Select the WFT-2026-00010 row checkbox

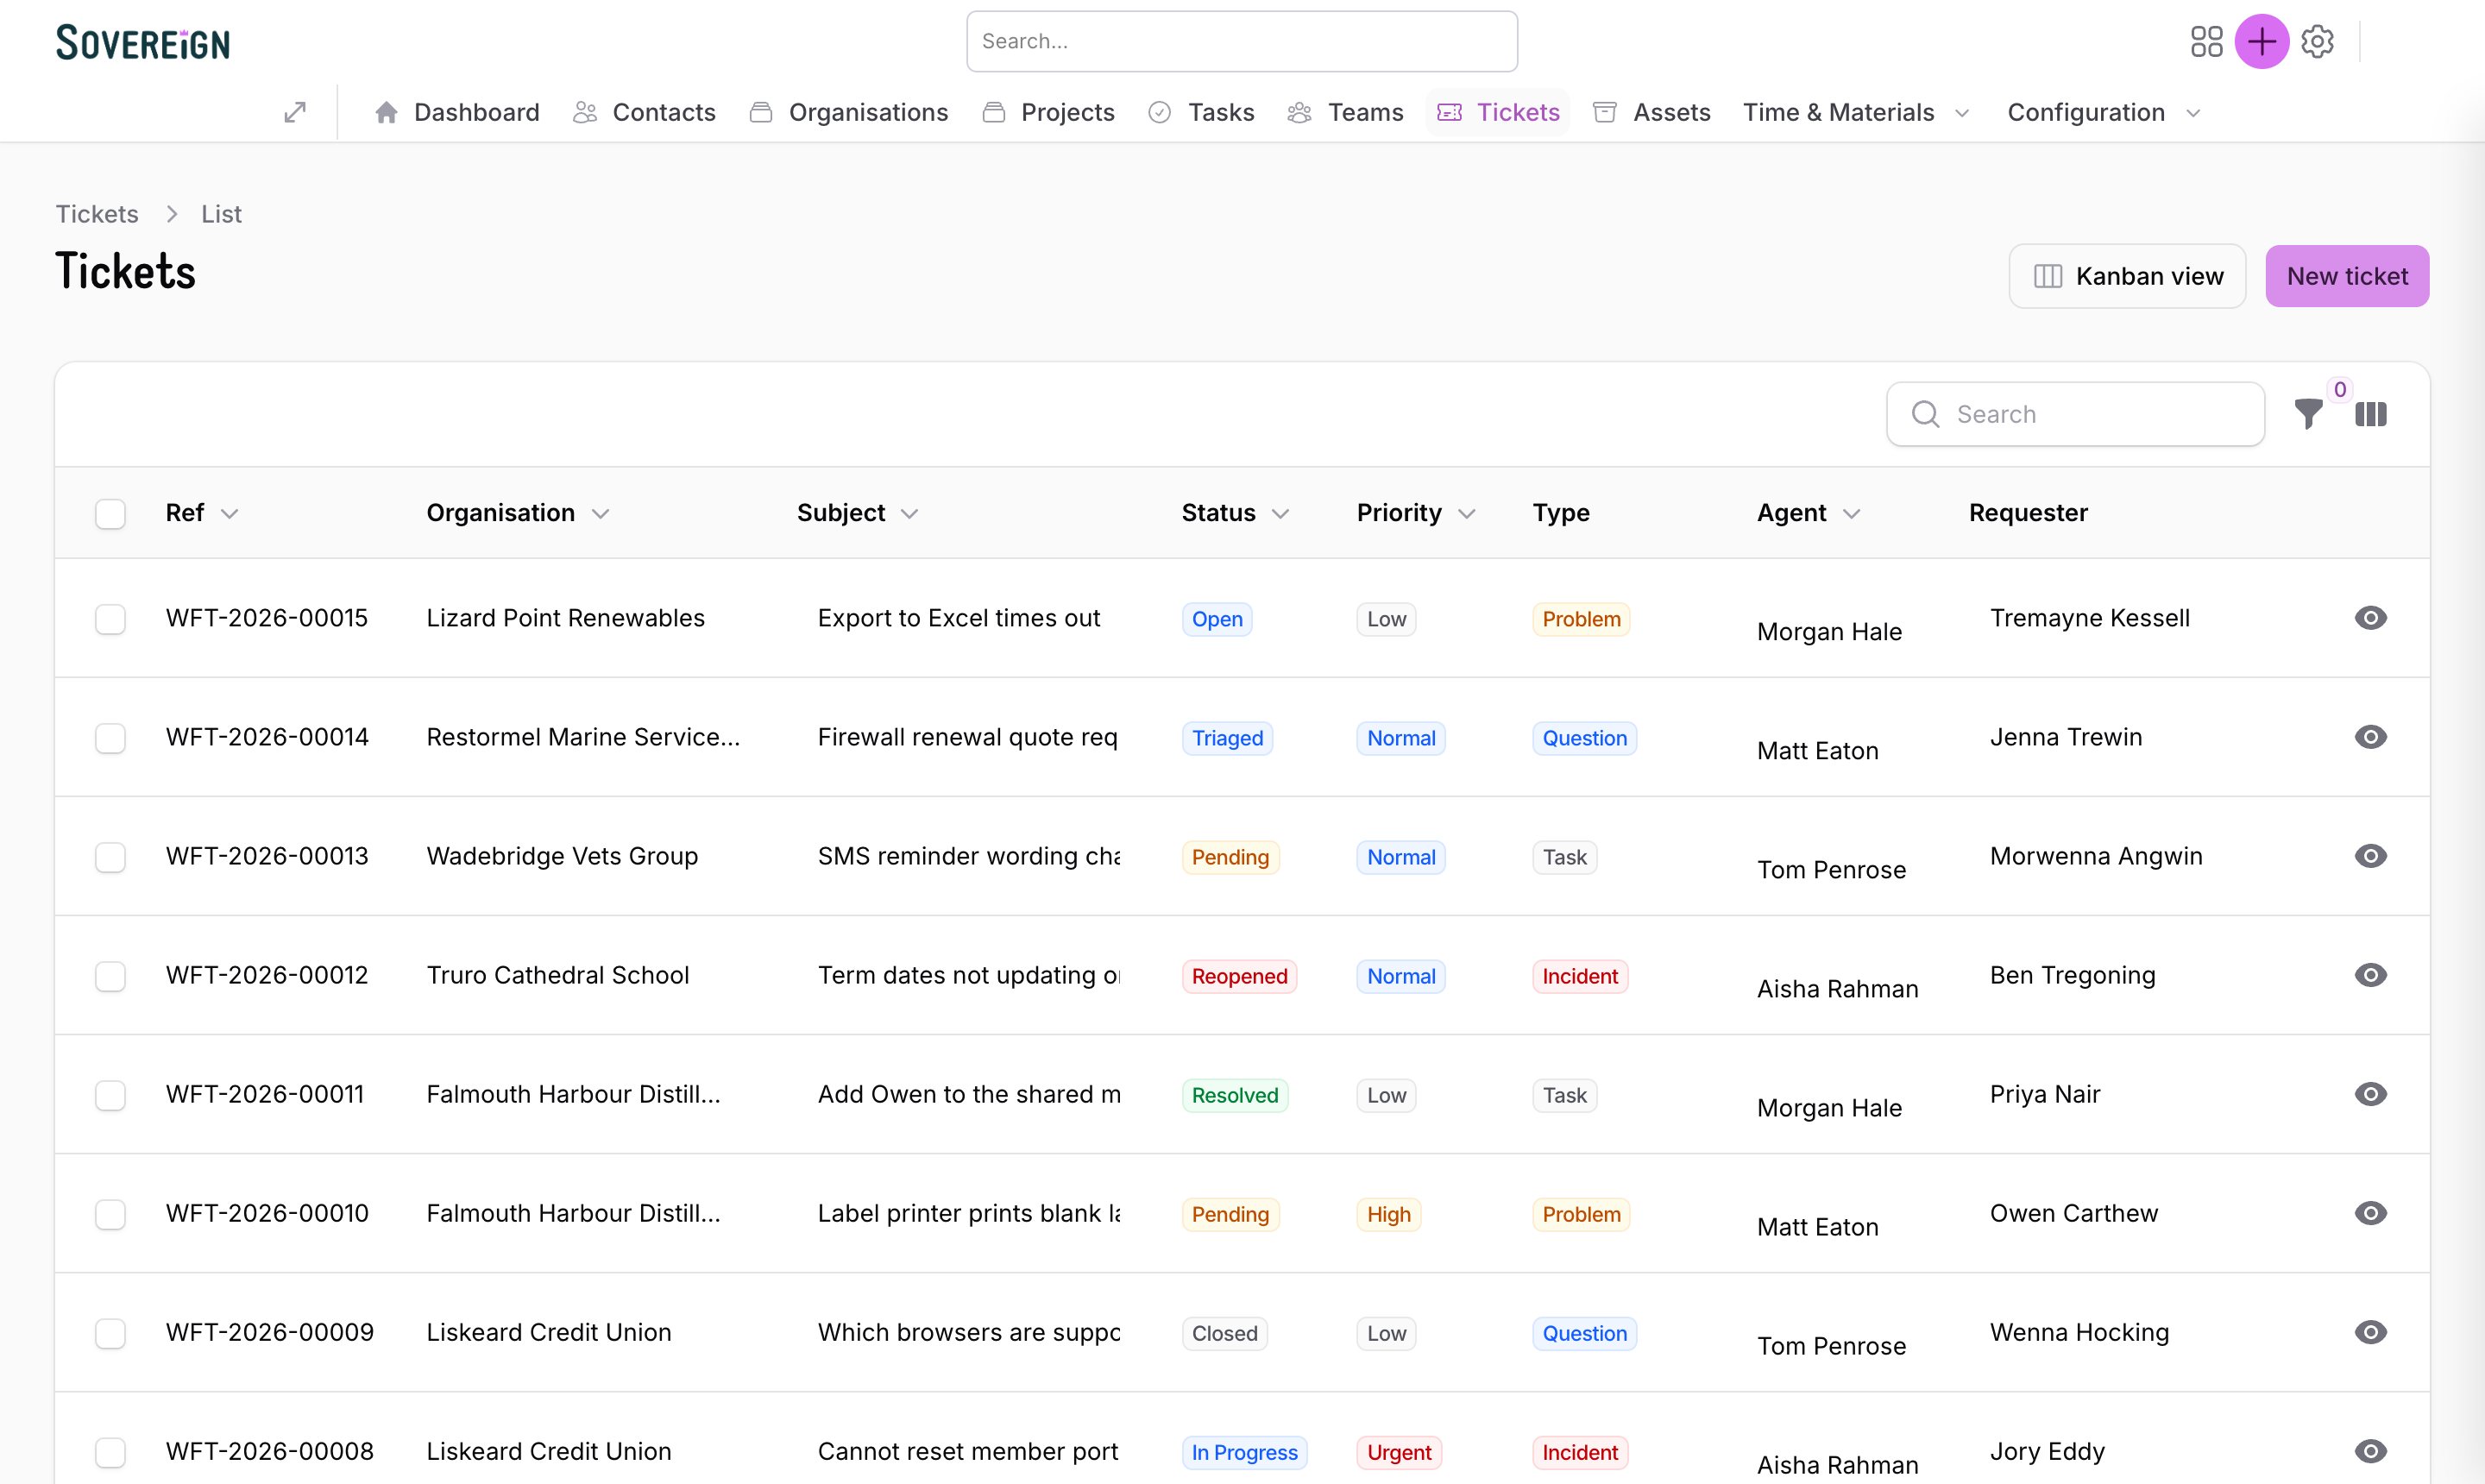click(110, 1214)
